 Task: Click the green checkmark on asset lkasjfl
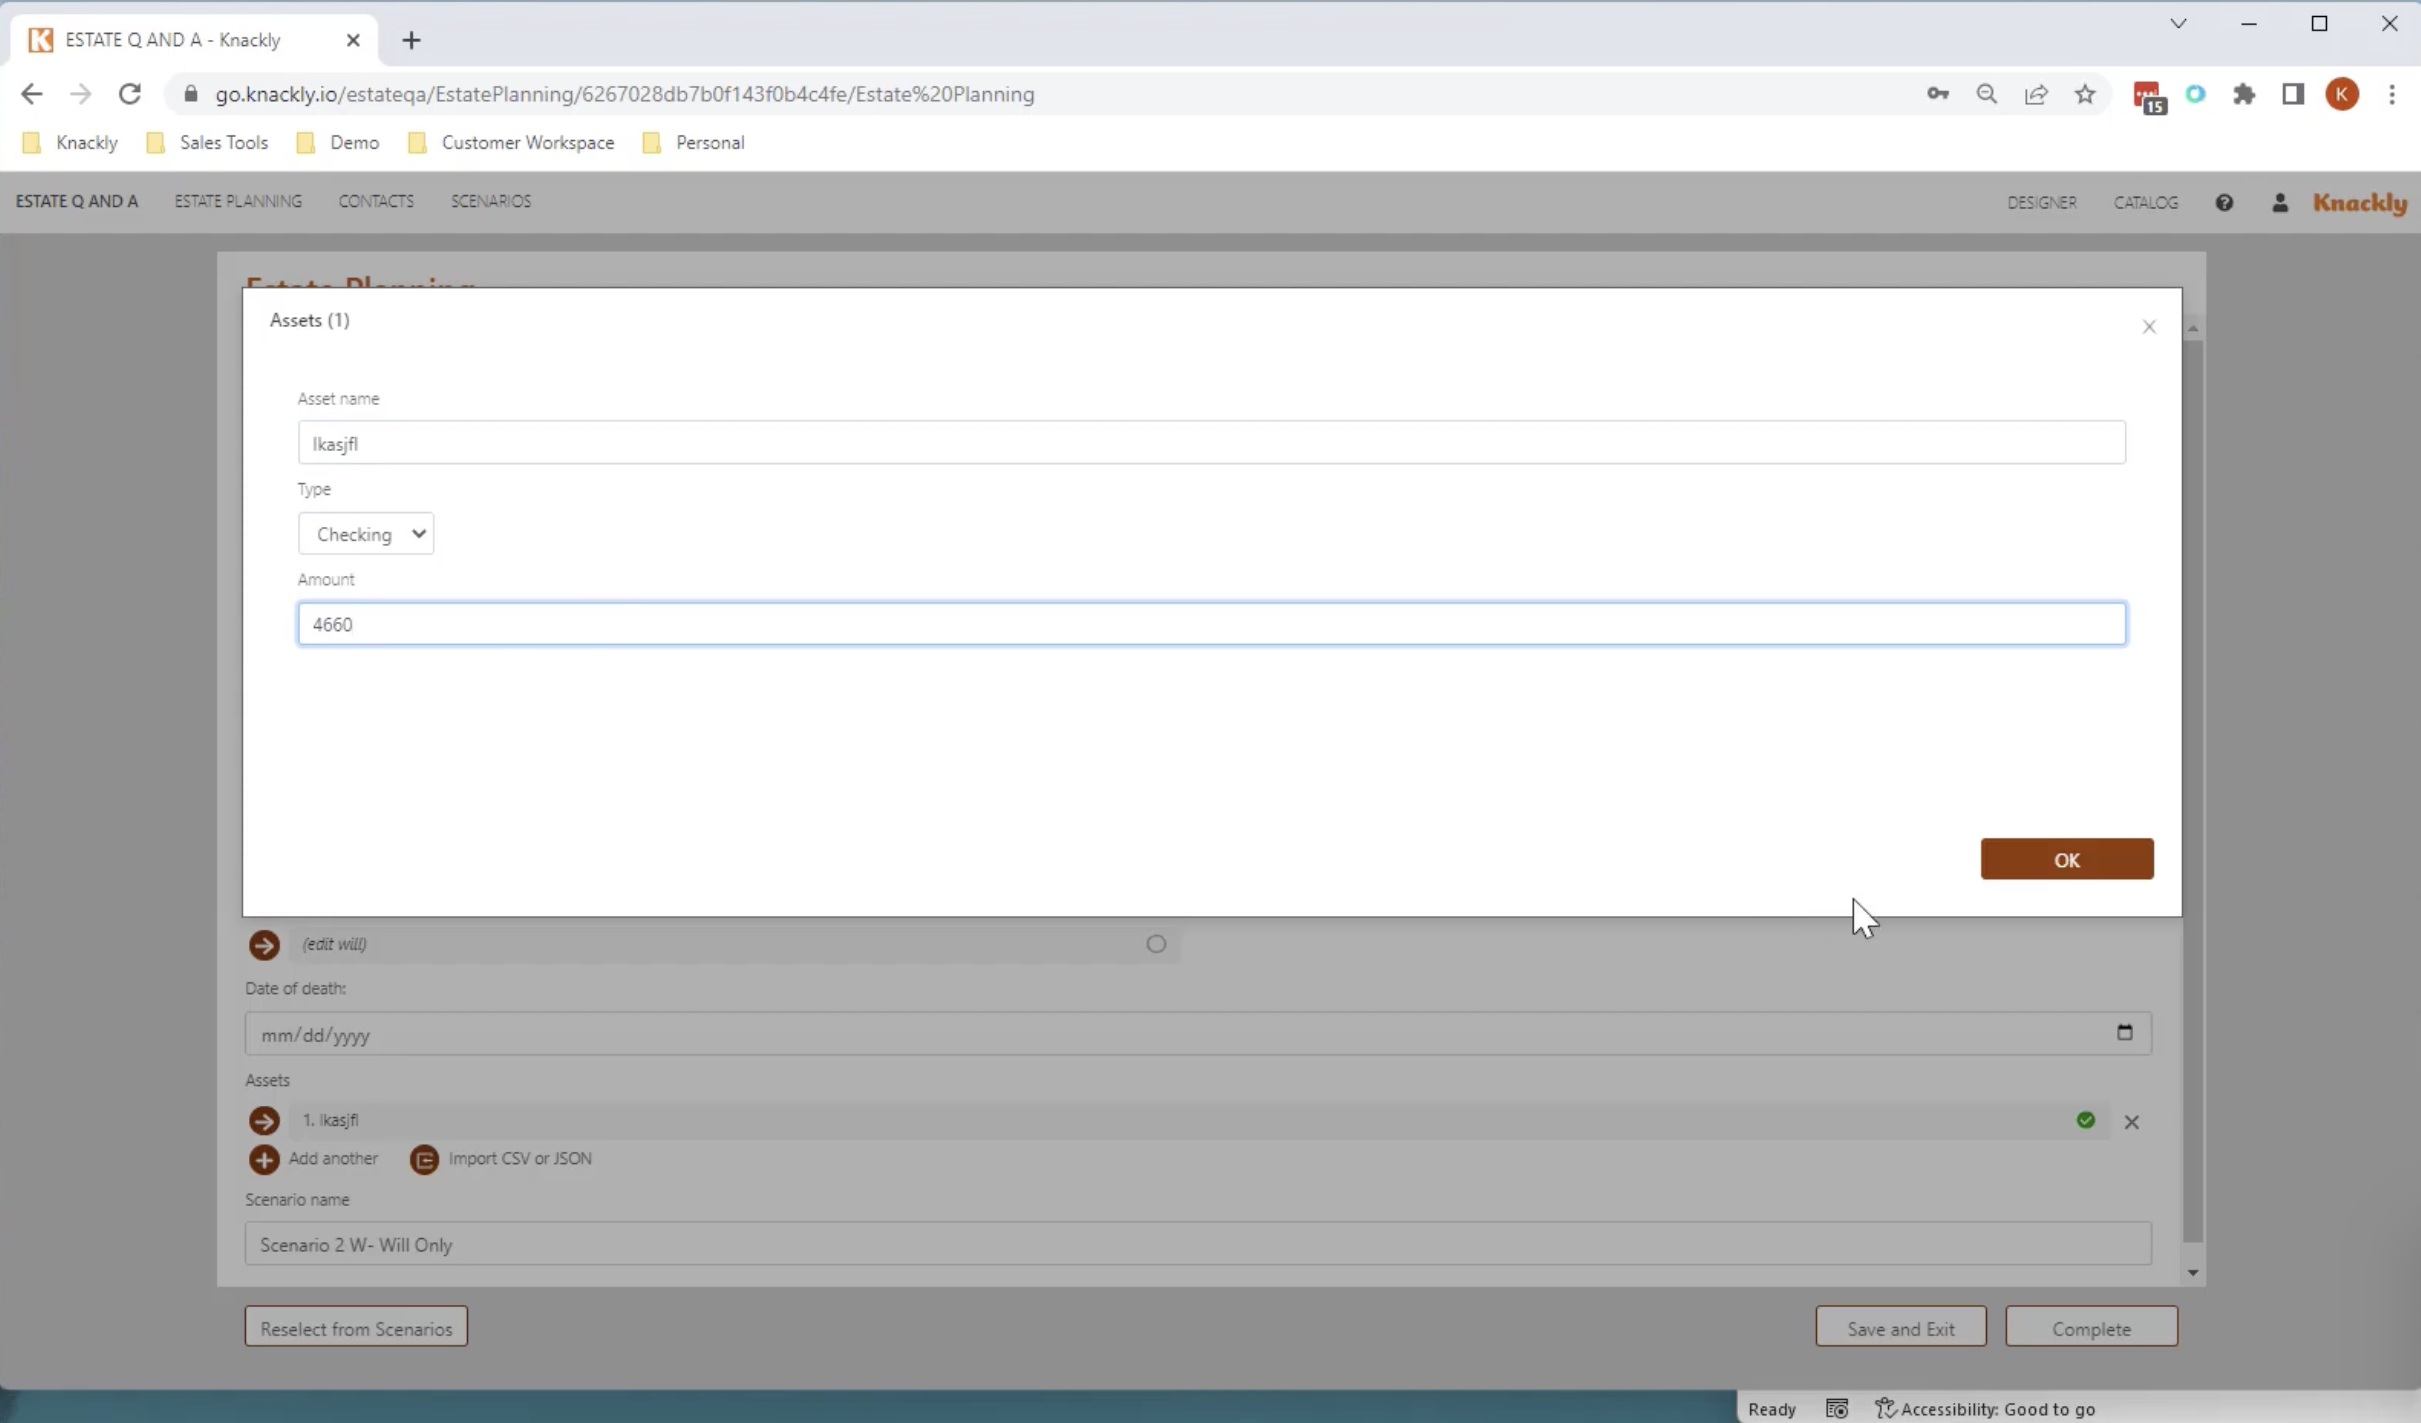coord(2085,1121)
